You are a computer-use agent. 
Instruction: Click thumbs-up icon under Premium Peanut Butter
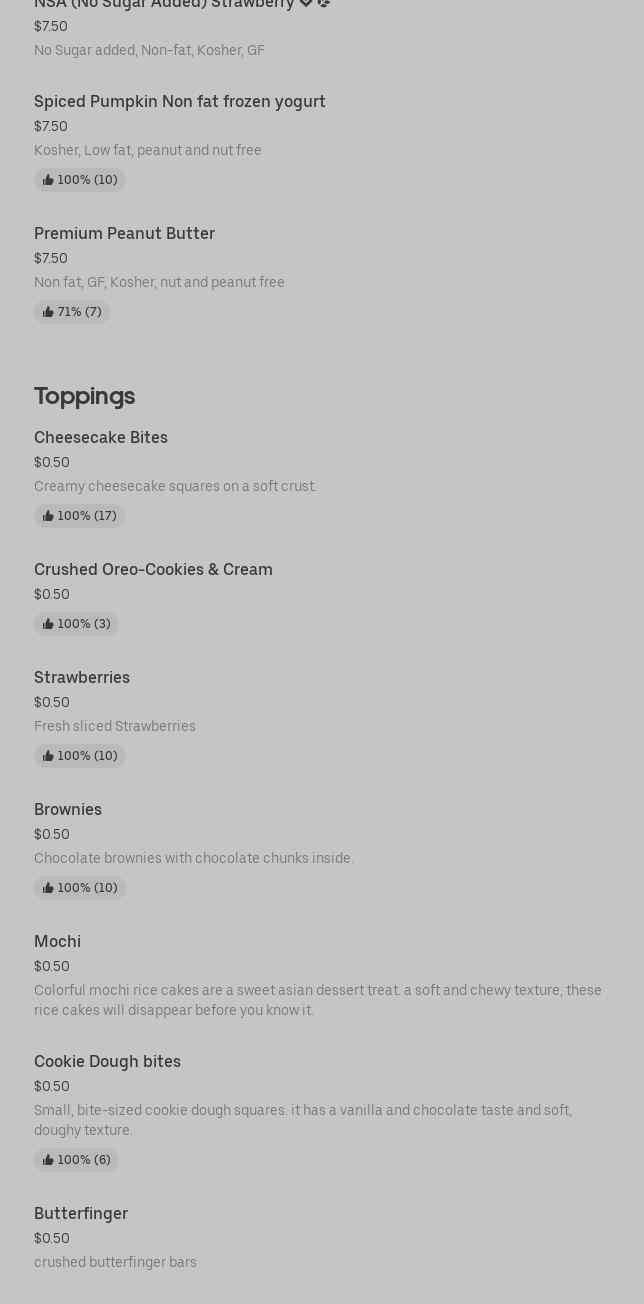click(x=48, y=312)
